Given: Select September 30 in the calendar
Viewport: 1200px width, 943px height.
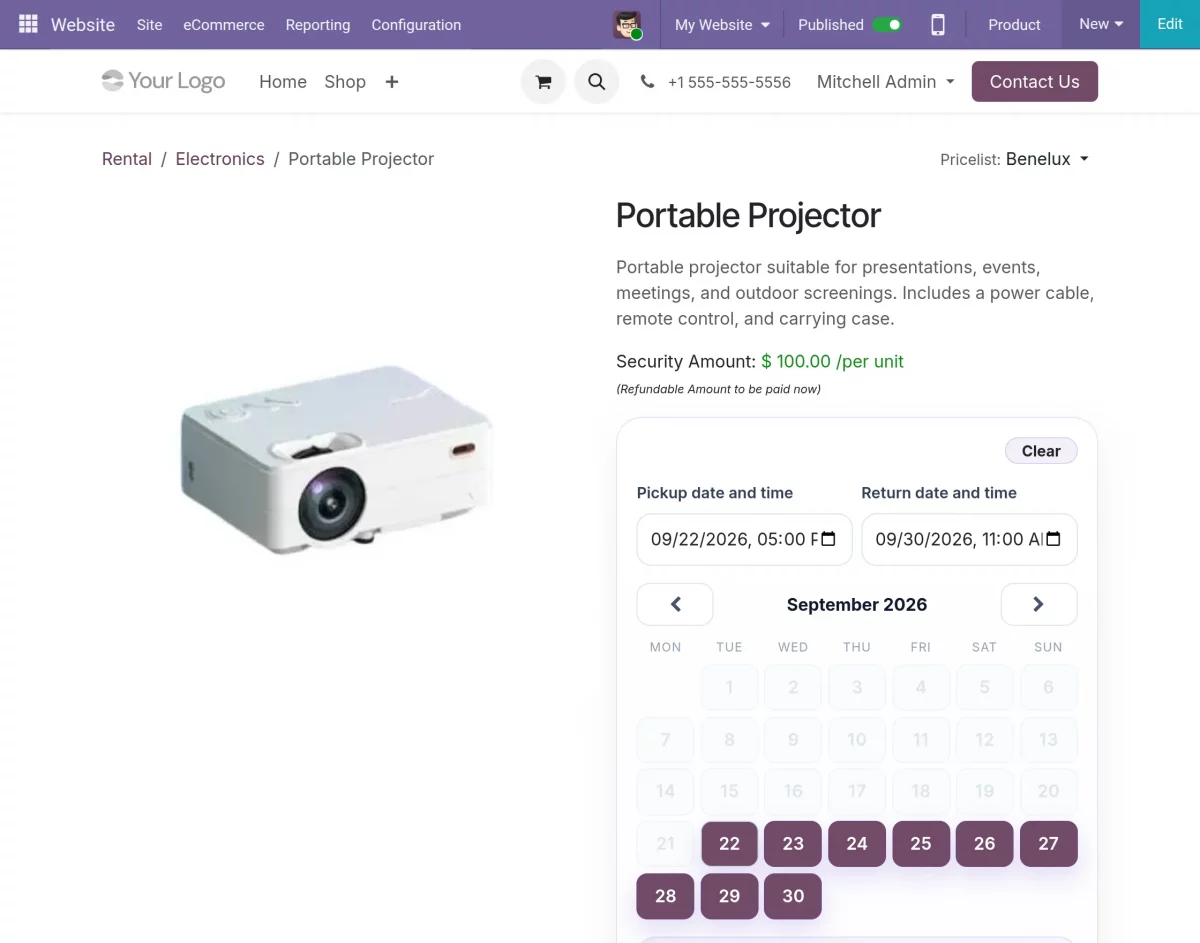Looking at the screenshot, I should [x=793, y=896].
